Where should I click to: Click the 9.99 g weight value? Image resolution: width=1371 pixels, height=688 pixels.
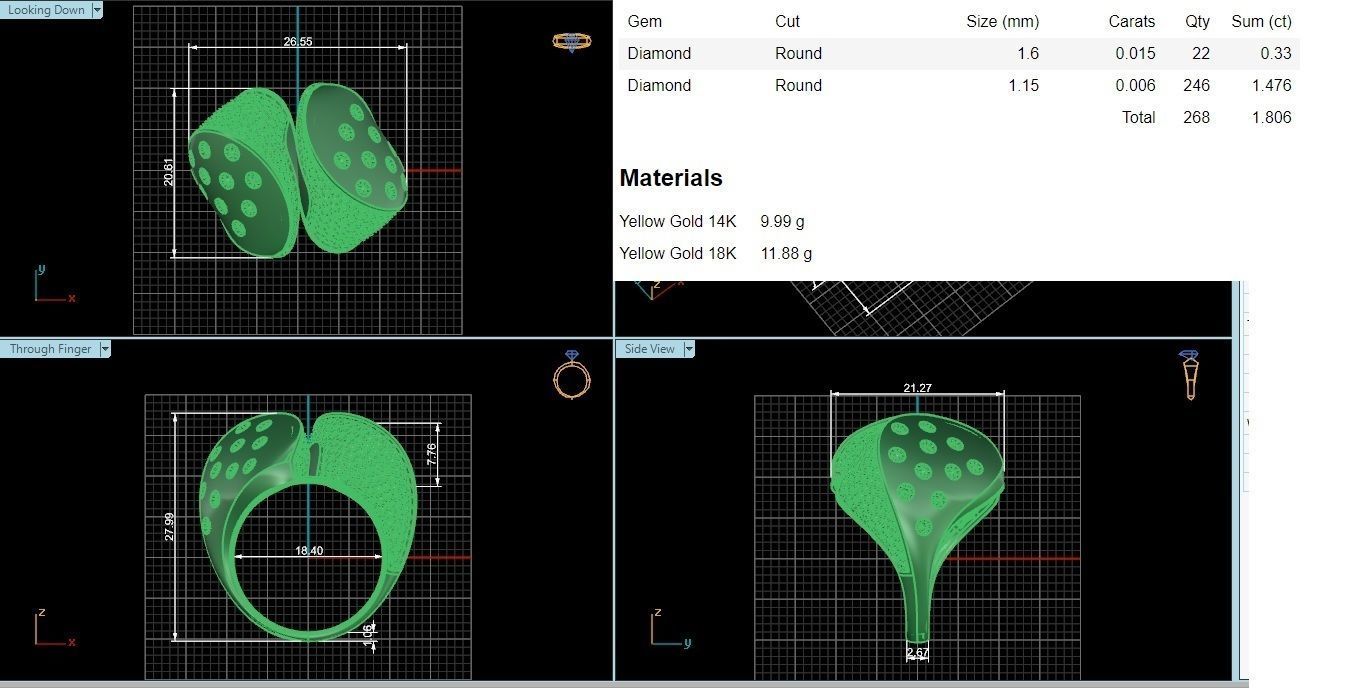tap(782, 221)
